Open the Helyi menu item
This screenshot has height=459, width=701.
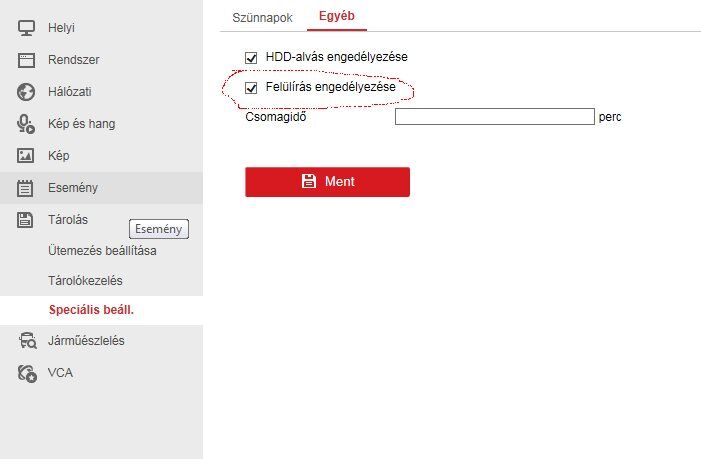(x=101, y=28)
